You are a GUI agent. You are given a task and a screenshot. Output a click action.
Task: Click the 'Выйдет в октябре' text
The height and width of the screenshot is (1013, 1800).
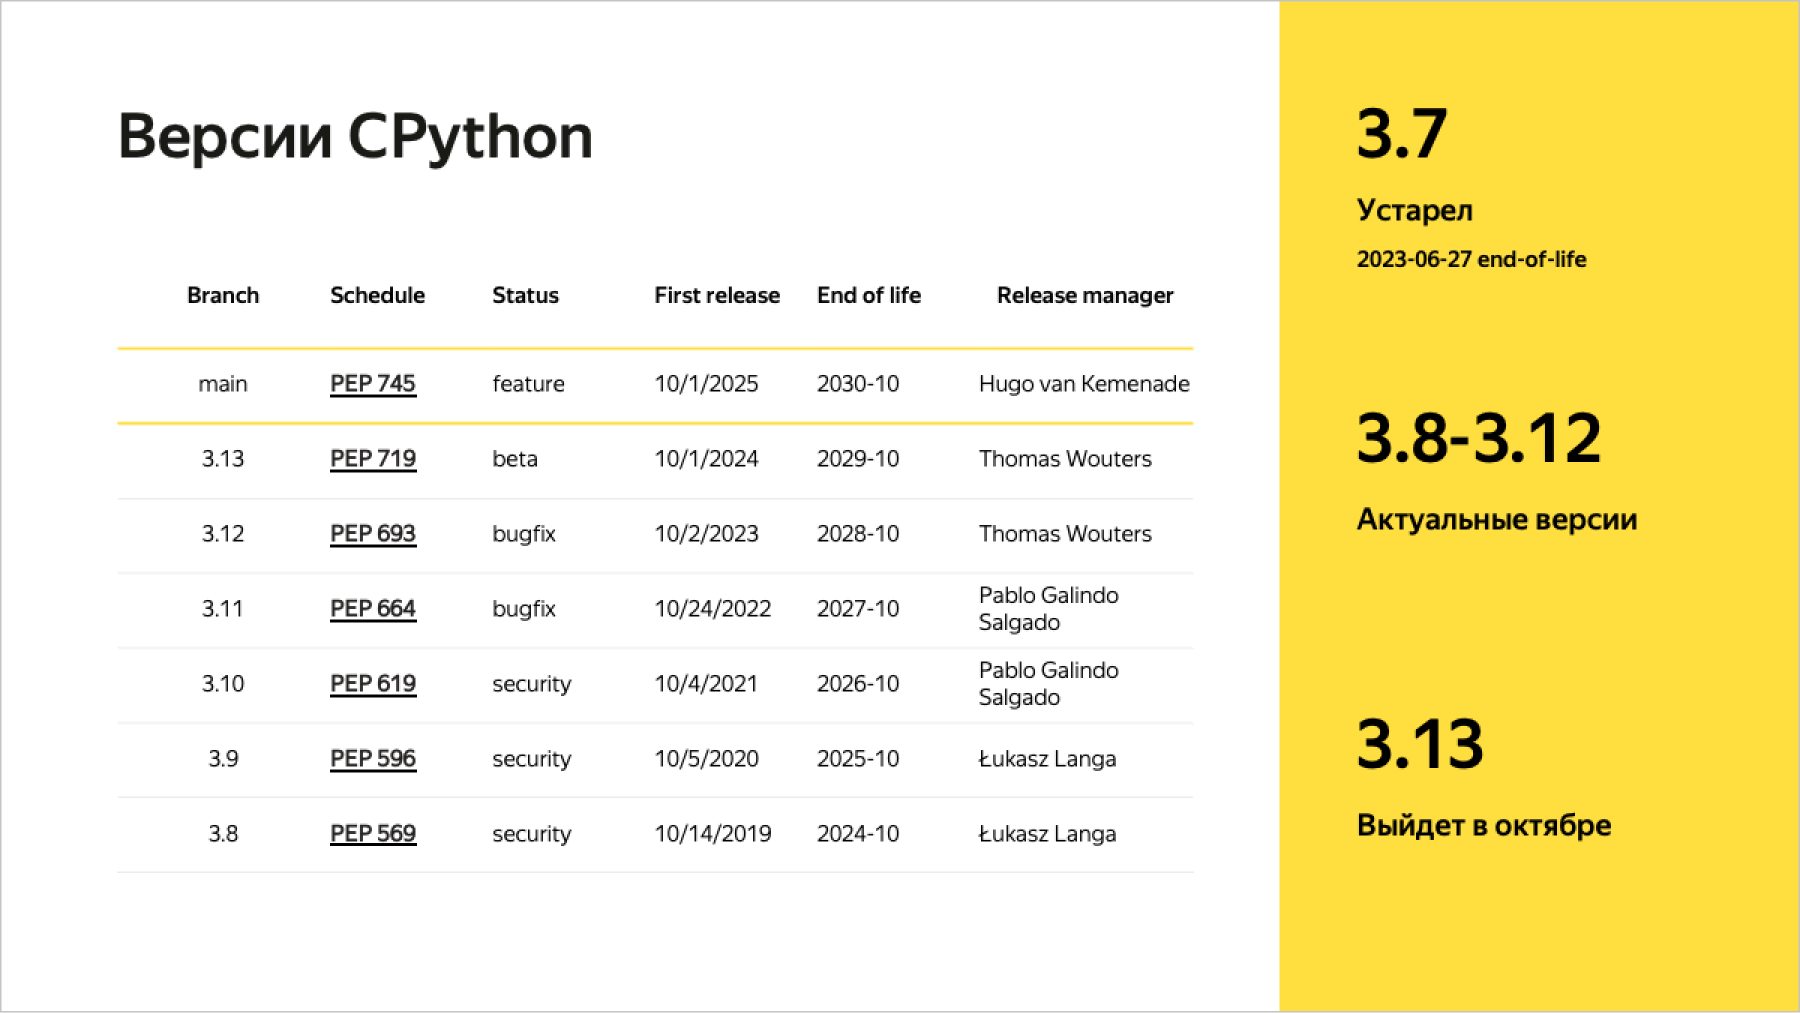coord(1483,826)
